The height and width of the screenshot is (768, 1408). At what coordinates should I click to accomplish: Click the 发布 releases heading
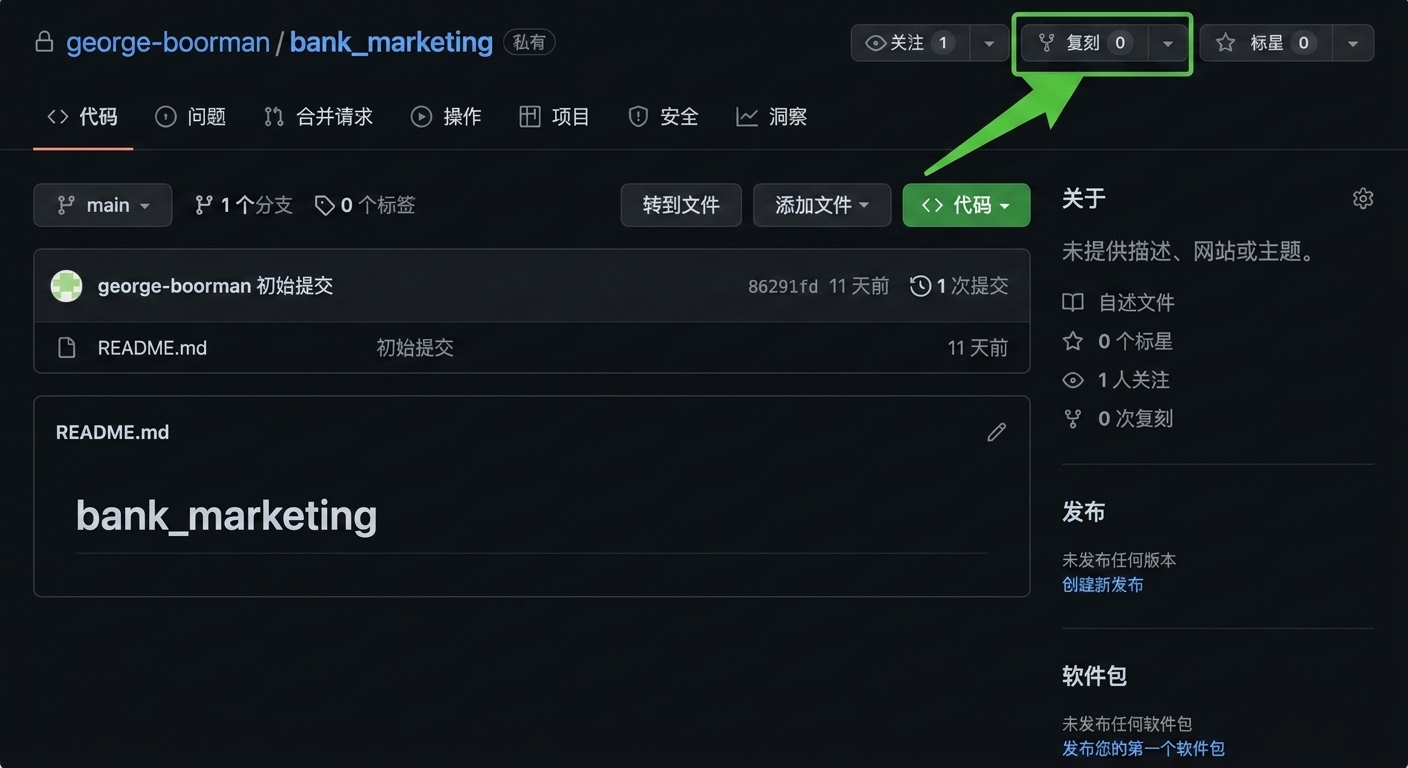(1083, 512)
